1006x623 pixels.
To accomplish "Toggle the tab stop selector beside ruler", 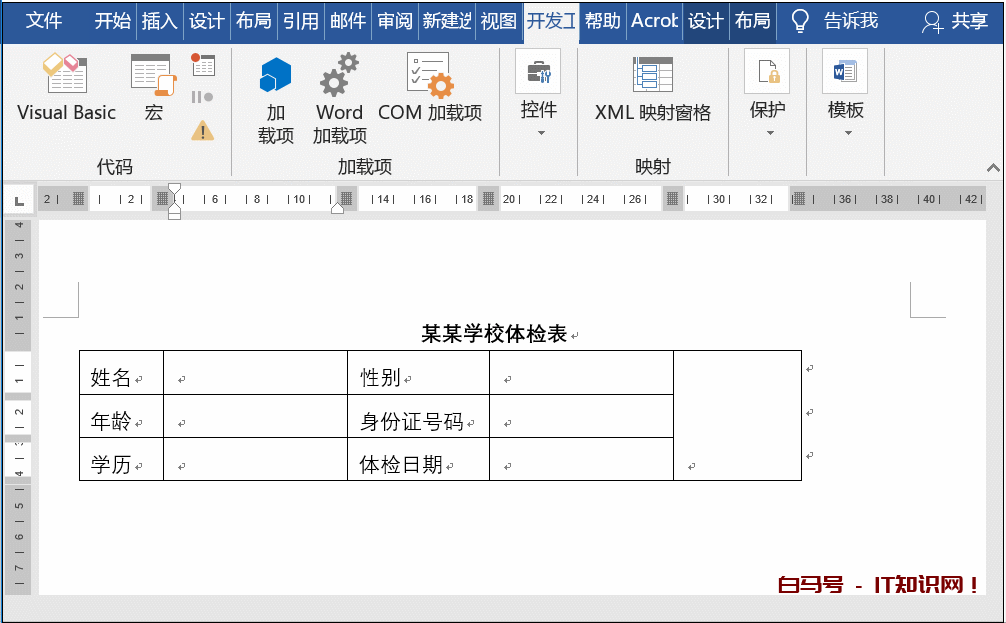I will tap(19, 201).
